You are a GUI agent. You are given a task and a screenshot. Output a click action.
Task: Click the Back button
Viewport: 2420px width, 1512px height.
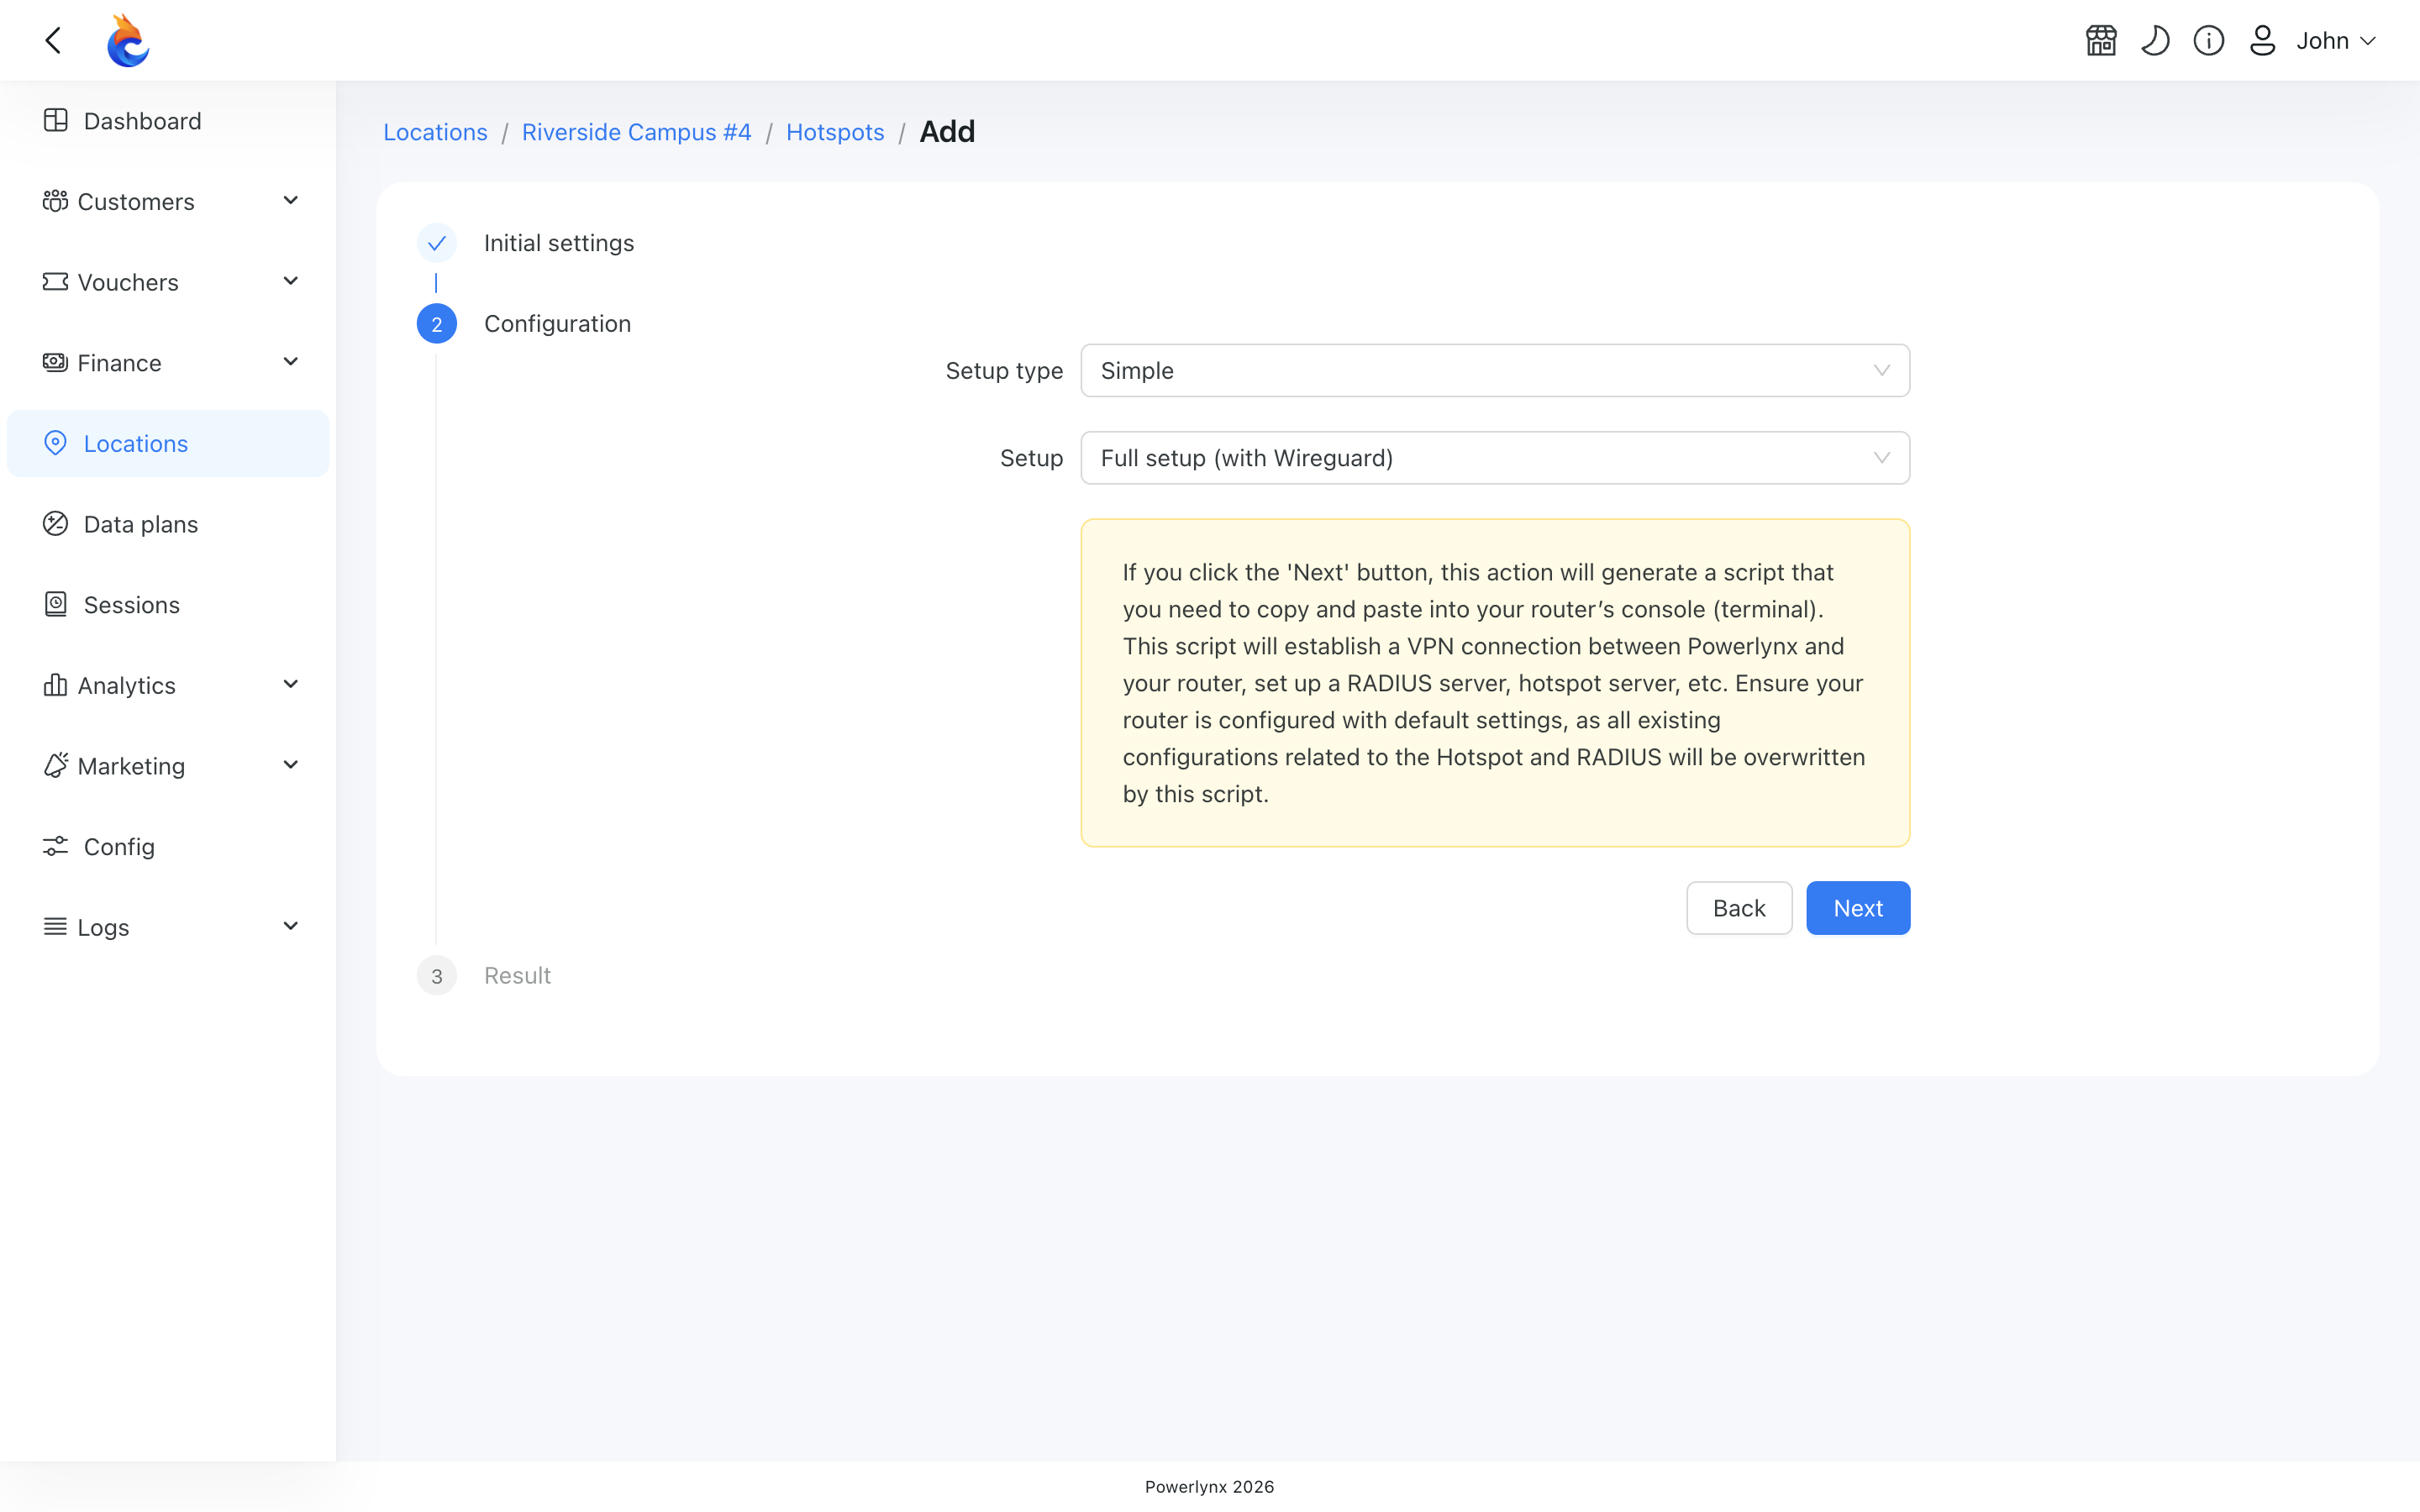[x=1739, y=908]
